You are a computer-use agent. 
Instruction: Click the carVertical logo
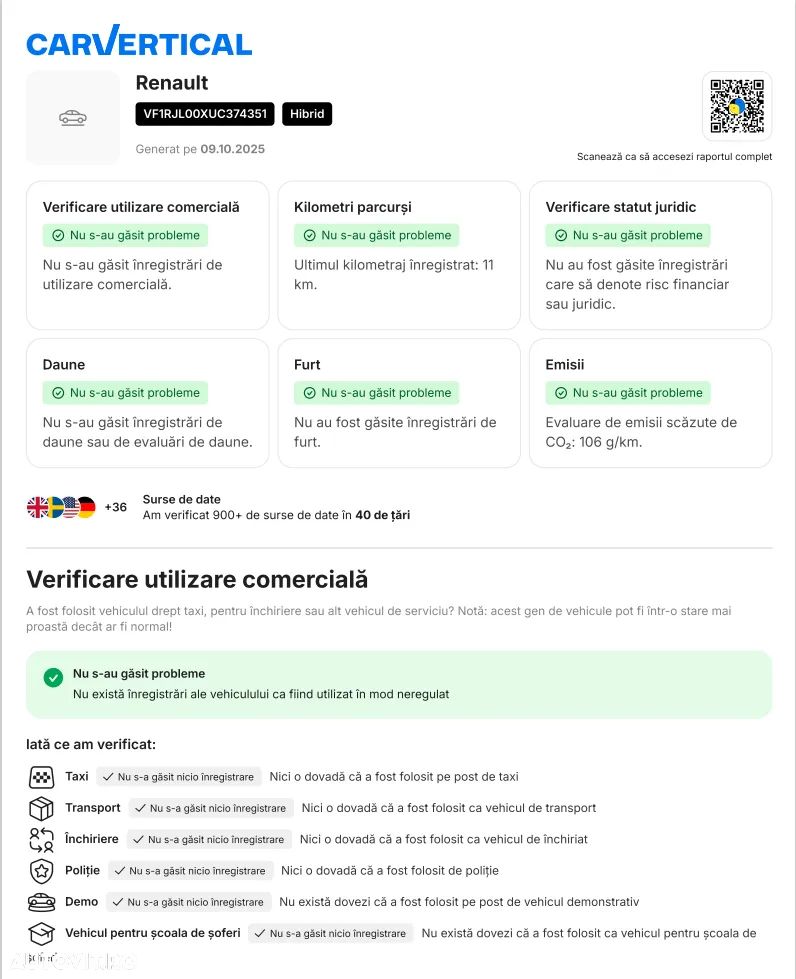(139, 41)
